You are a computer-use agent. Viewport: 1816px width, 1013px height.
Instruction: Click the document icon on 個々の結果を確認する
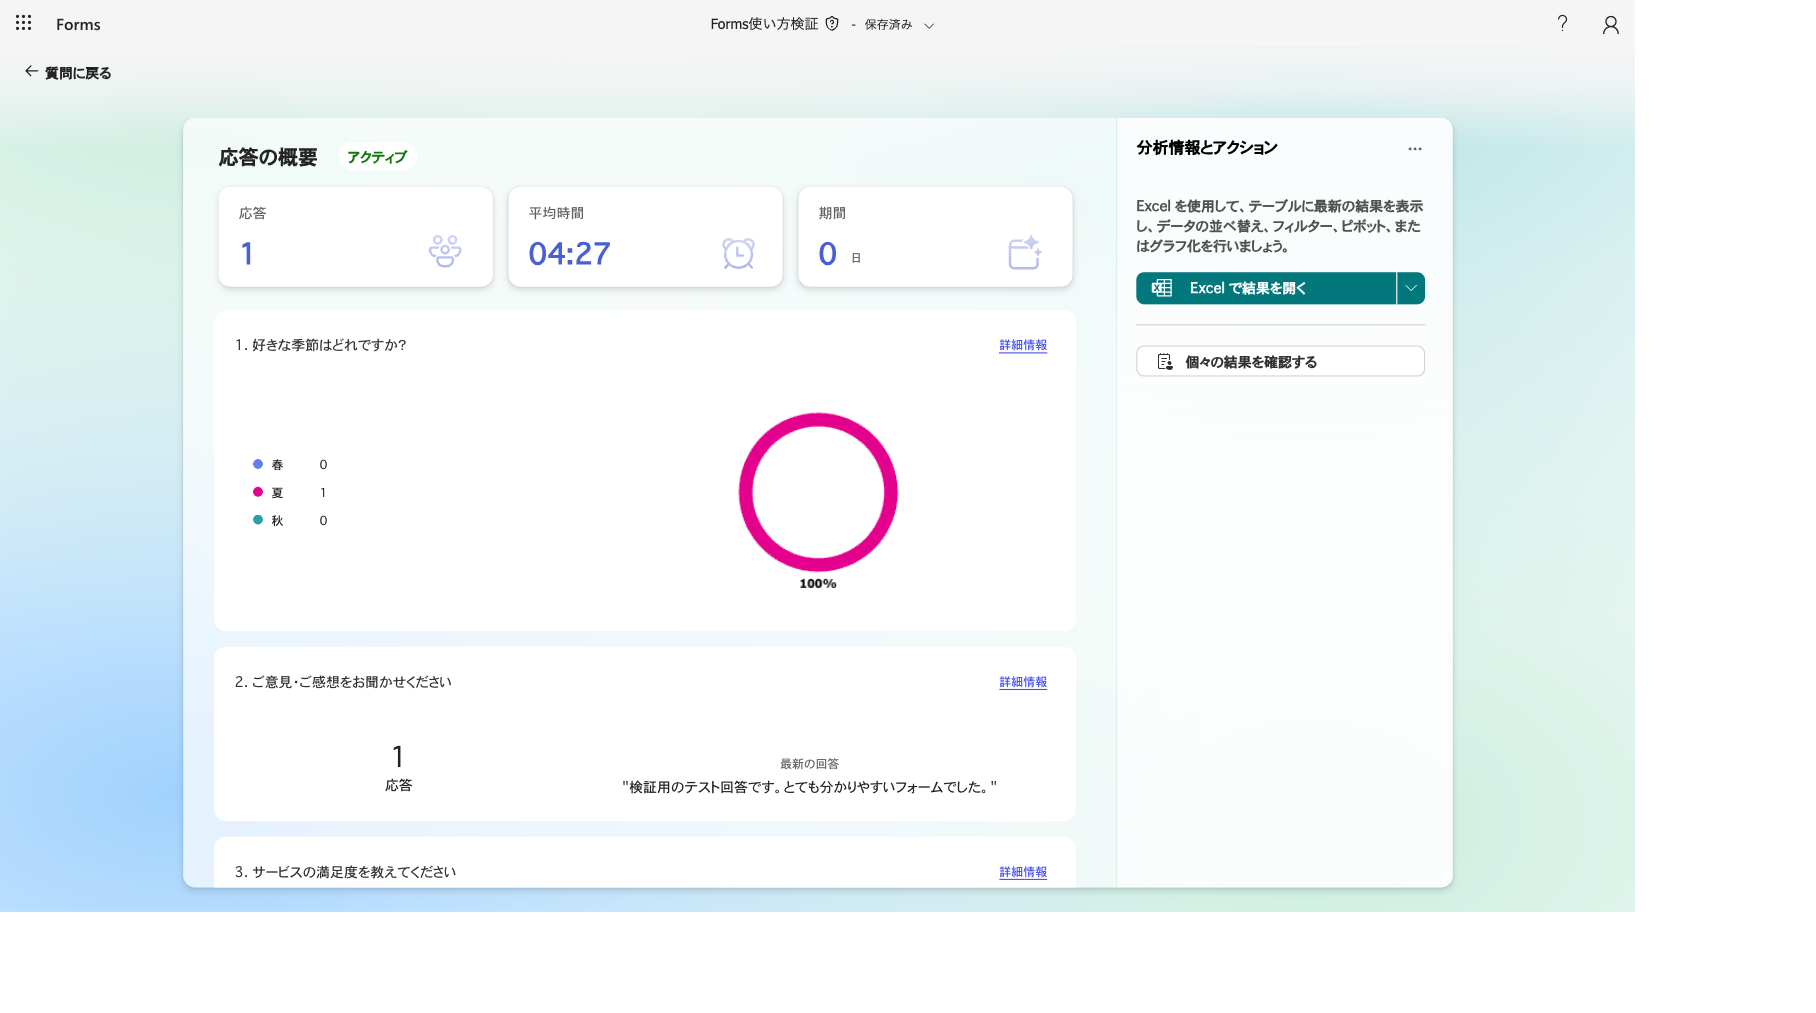click(1165, 362)
